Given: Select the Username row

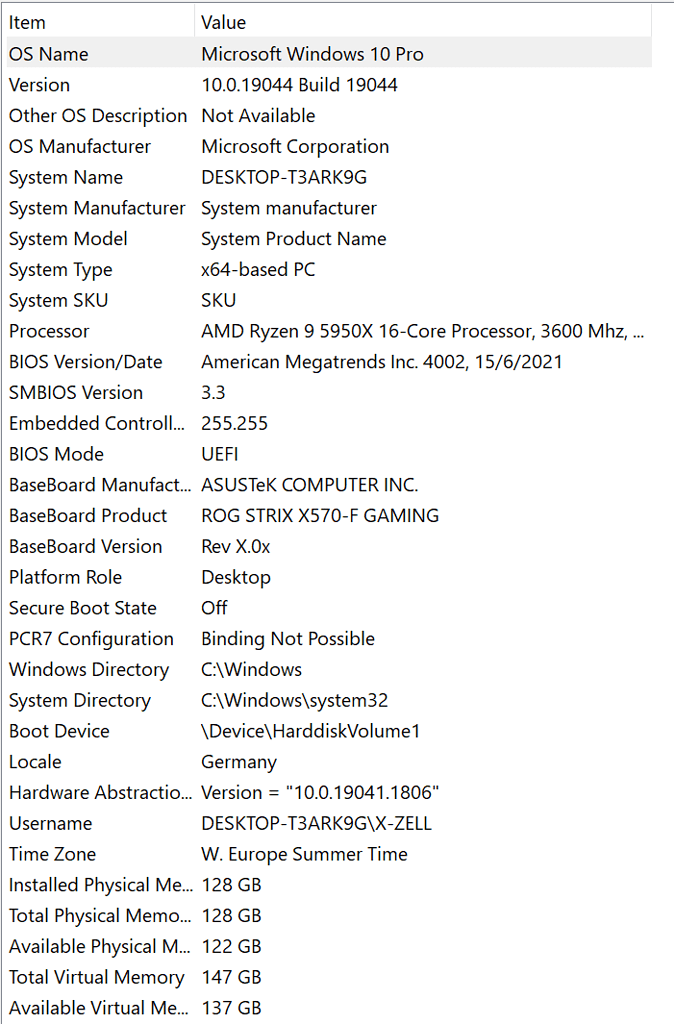Looking at the screenshot, I should (329, 823).
